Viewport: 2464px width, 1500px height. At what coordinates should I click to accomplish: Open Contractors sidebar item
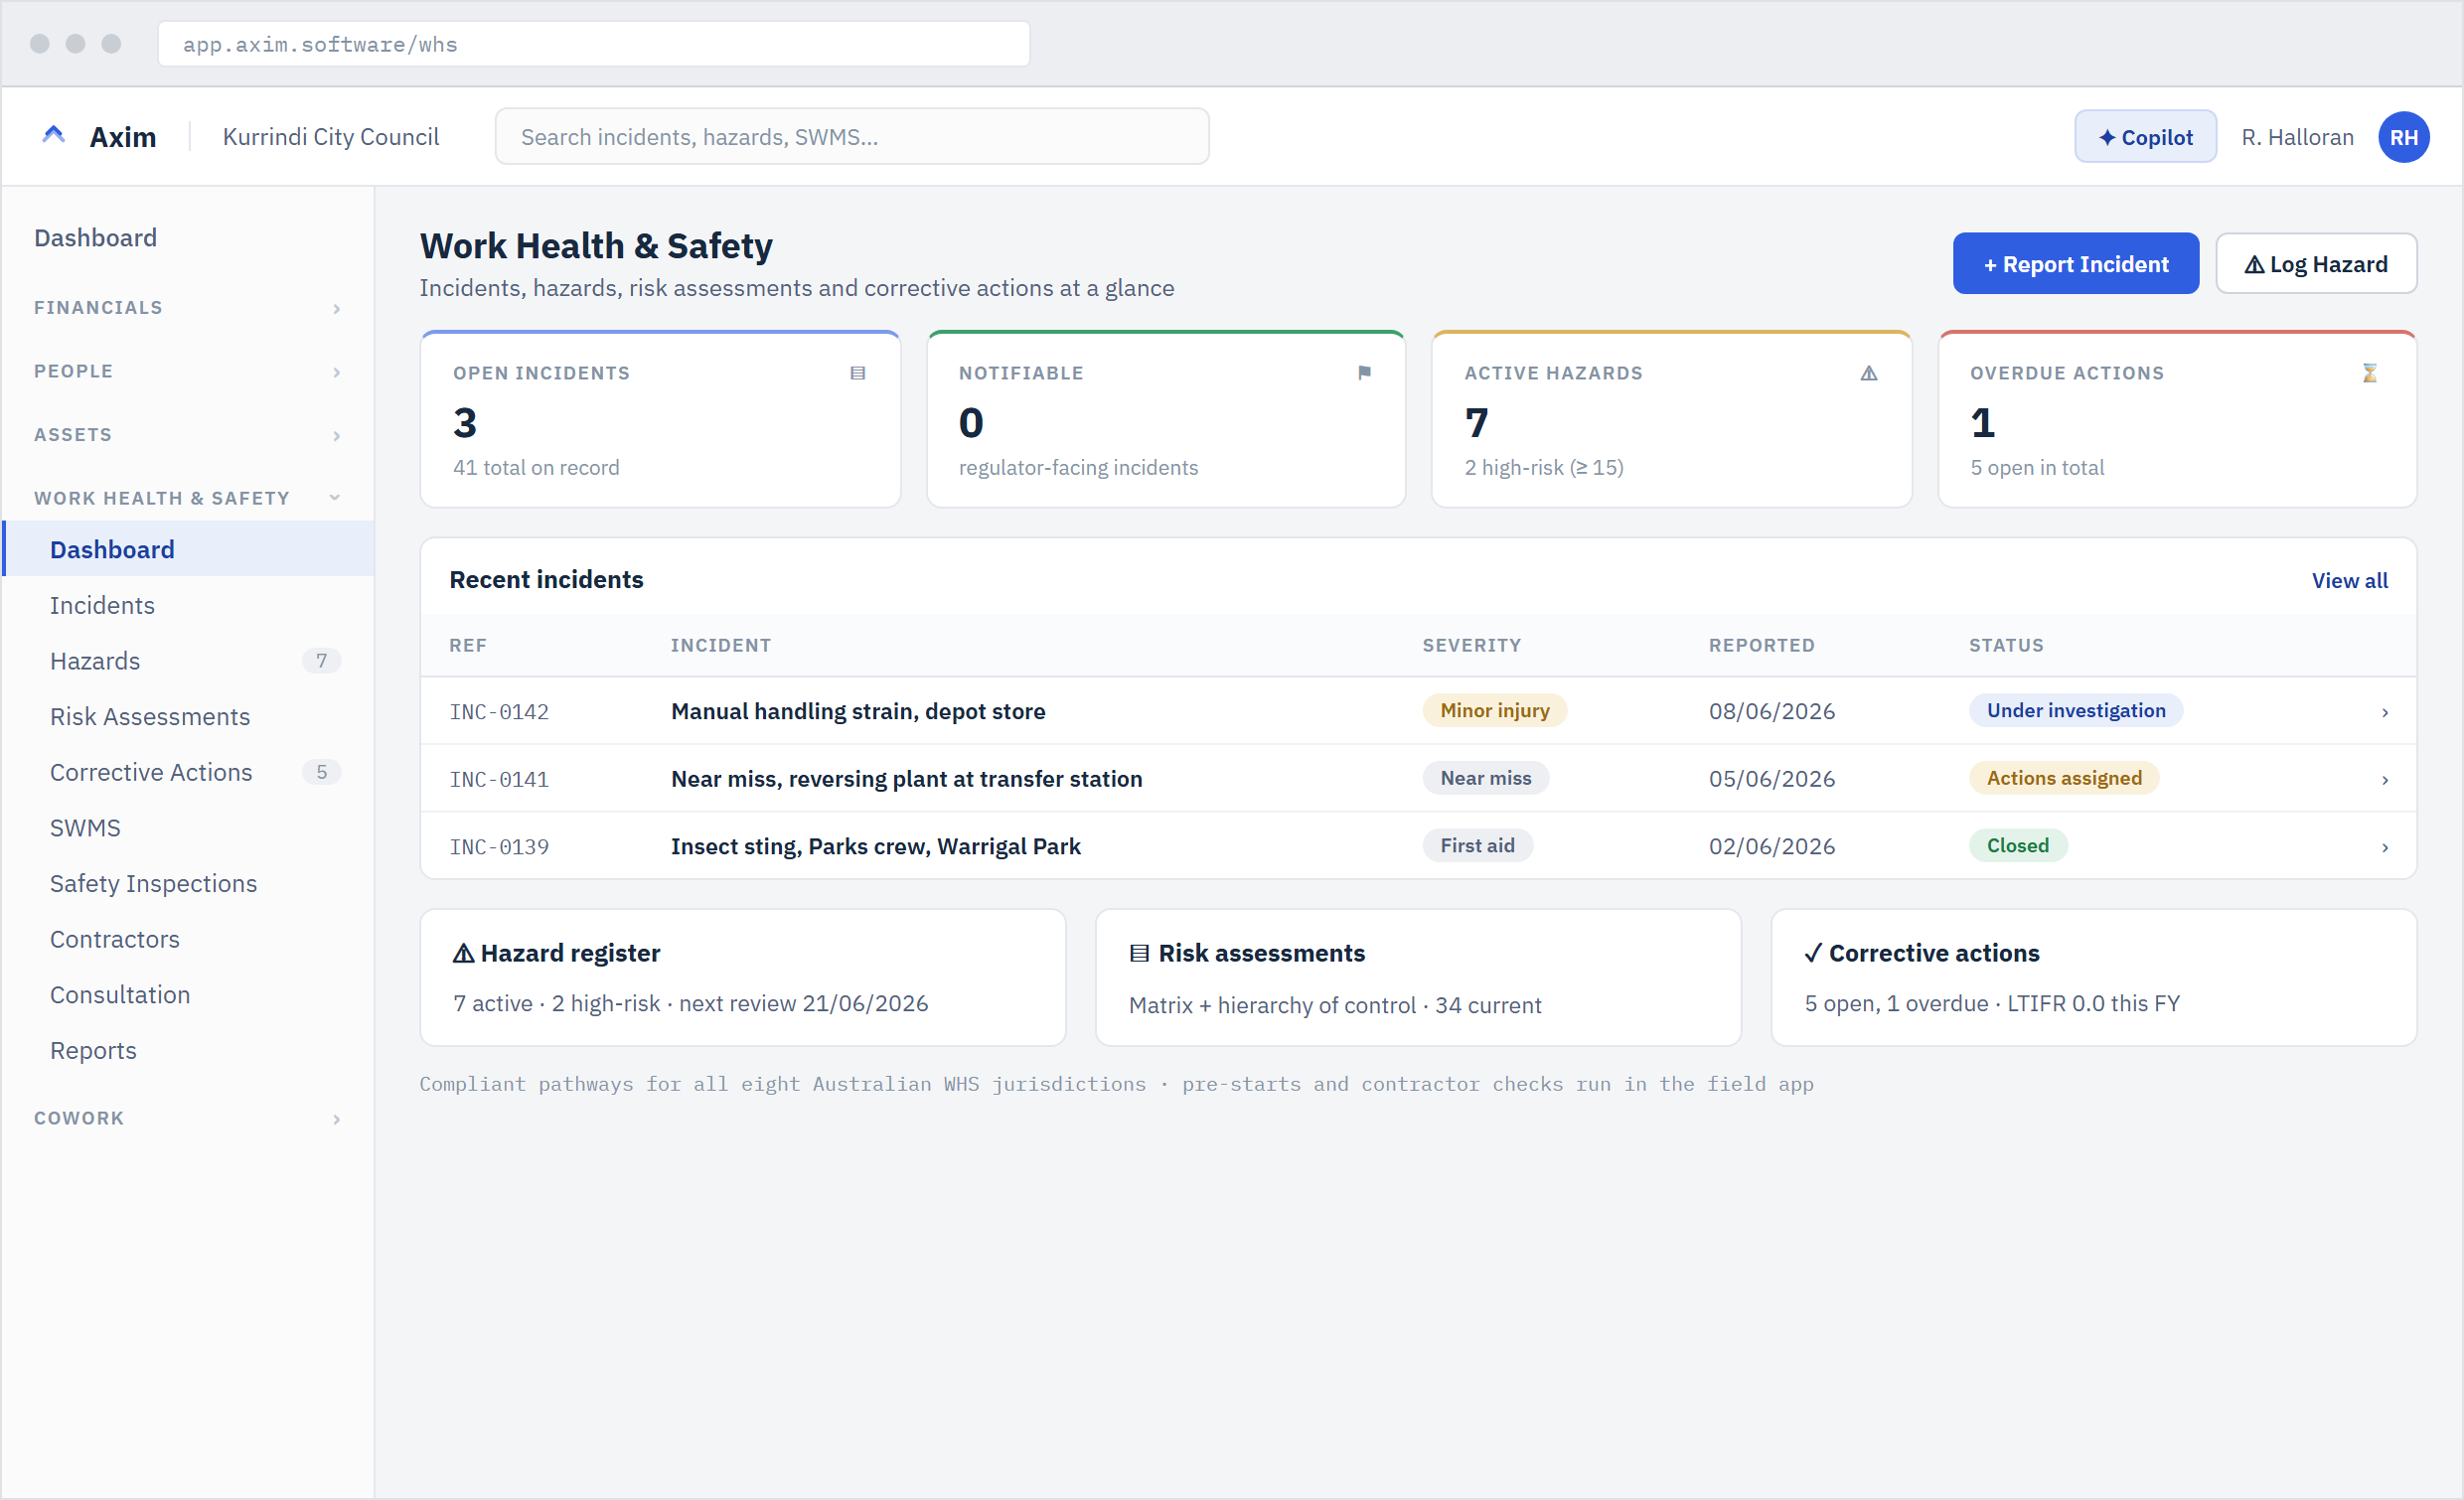pos(189,939)
